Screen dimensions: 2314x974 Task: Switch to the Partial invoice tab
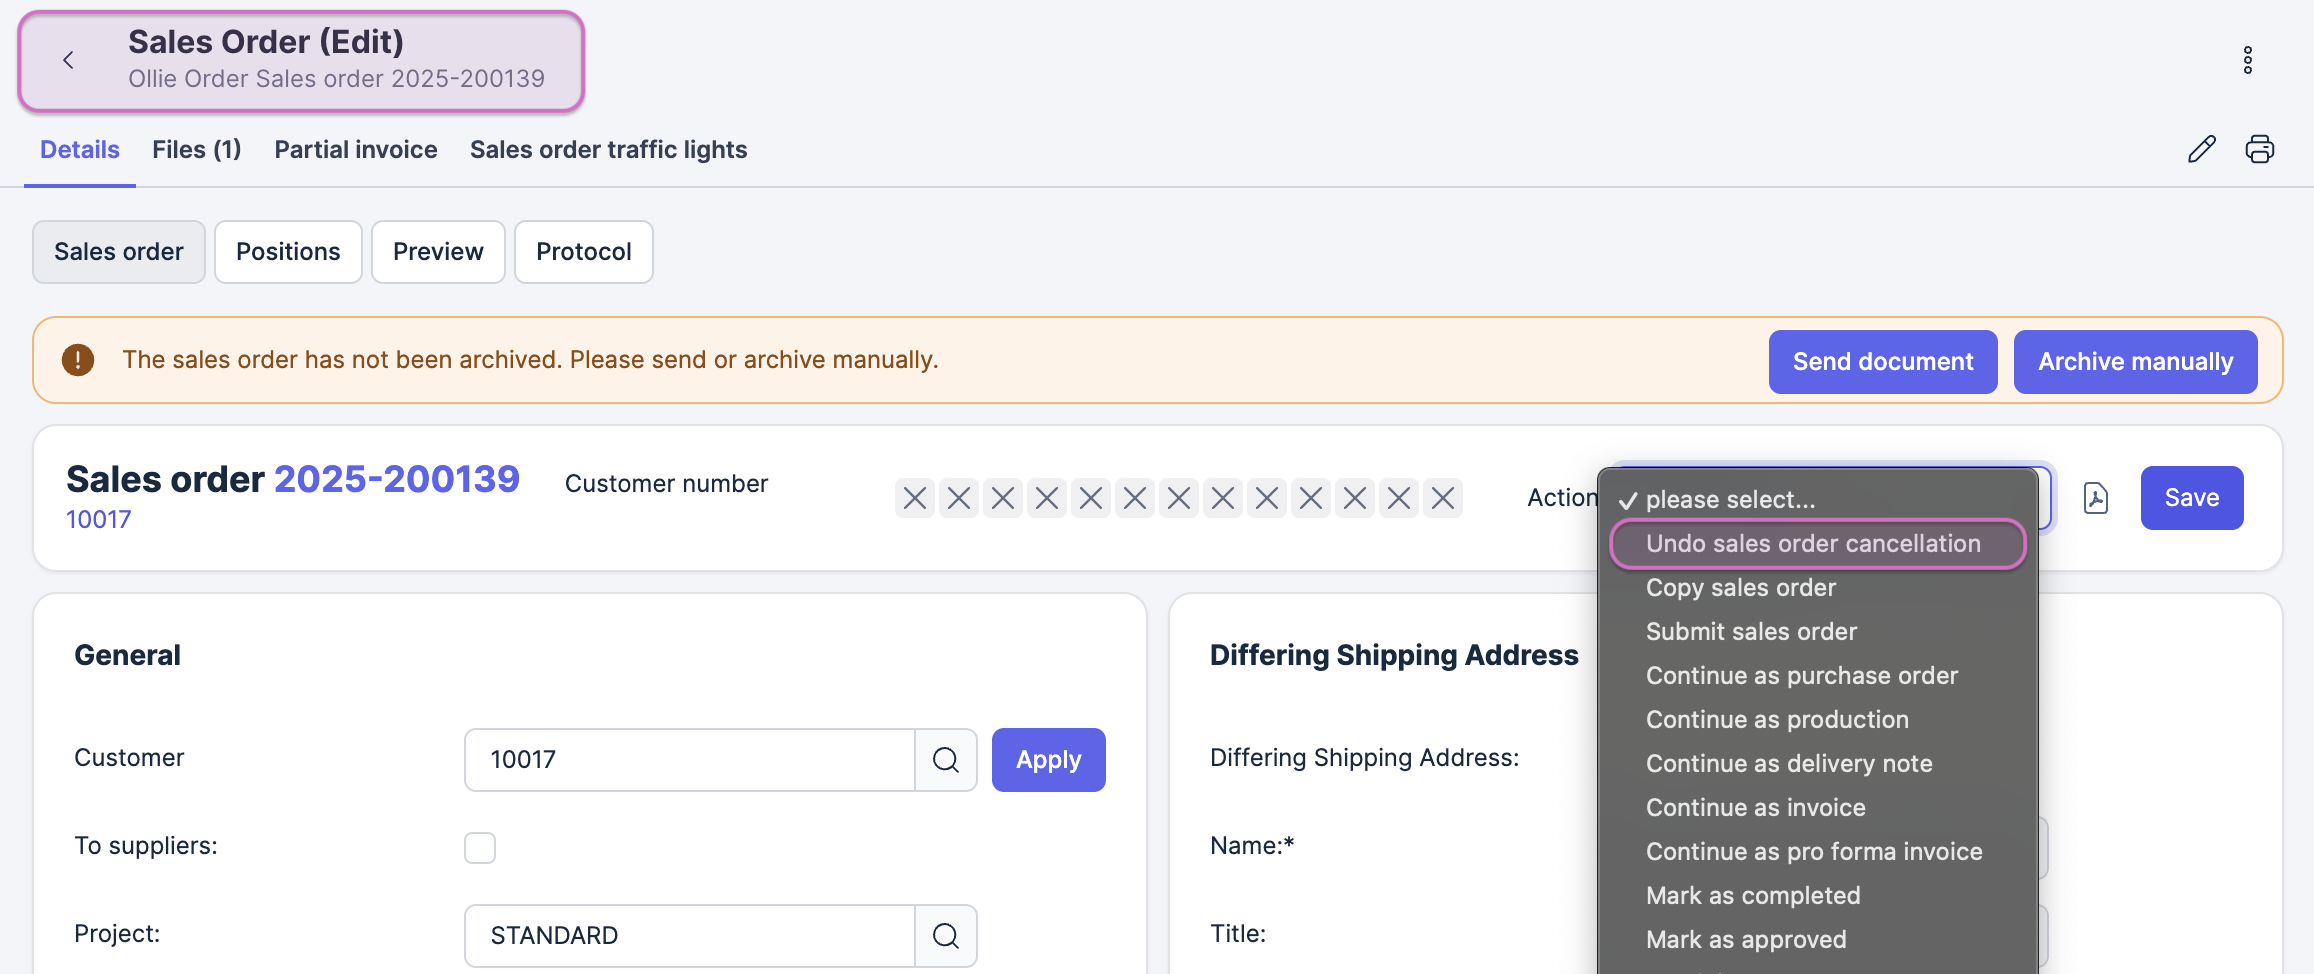pos(356,150)
